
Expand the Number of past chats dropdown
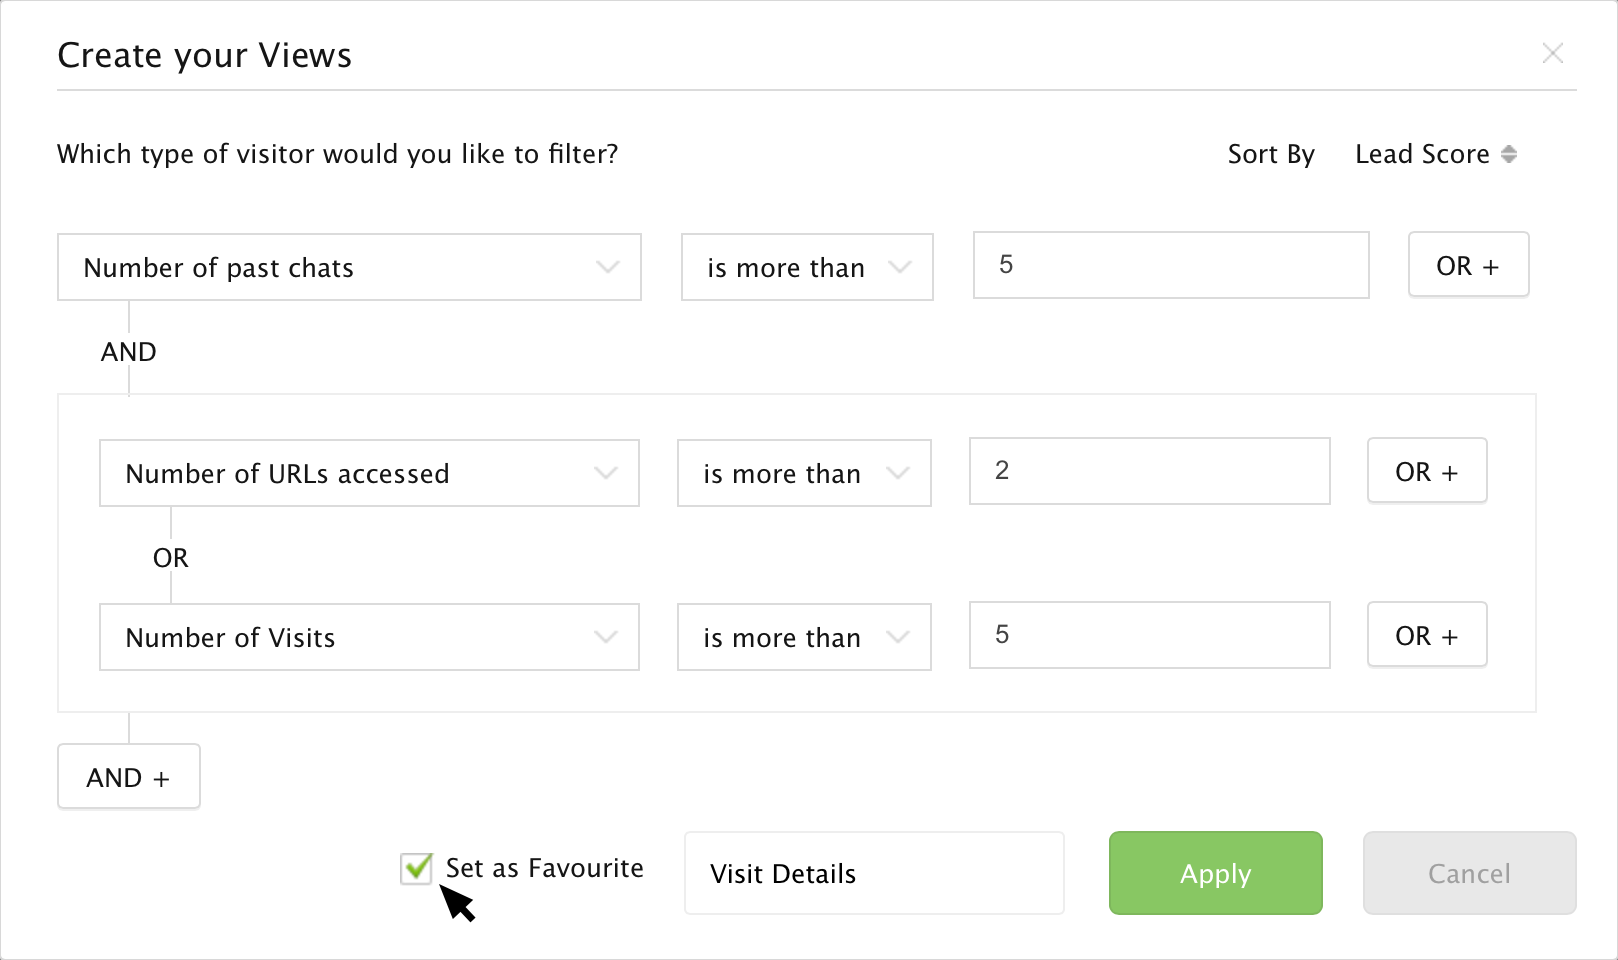pos(349,267)
